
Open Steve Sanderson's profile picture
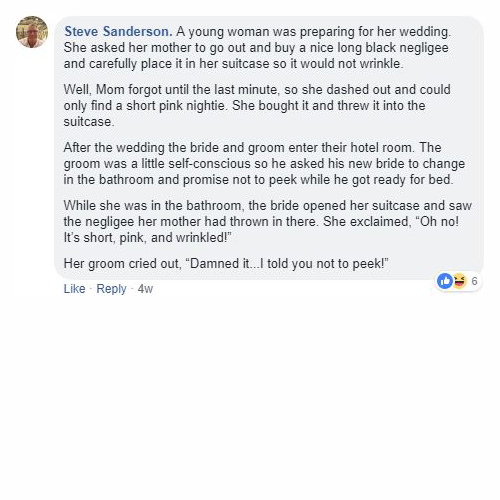(32, 32)
